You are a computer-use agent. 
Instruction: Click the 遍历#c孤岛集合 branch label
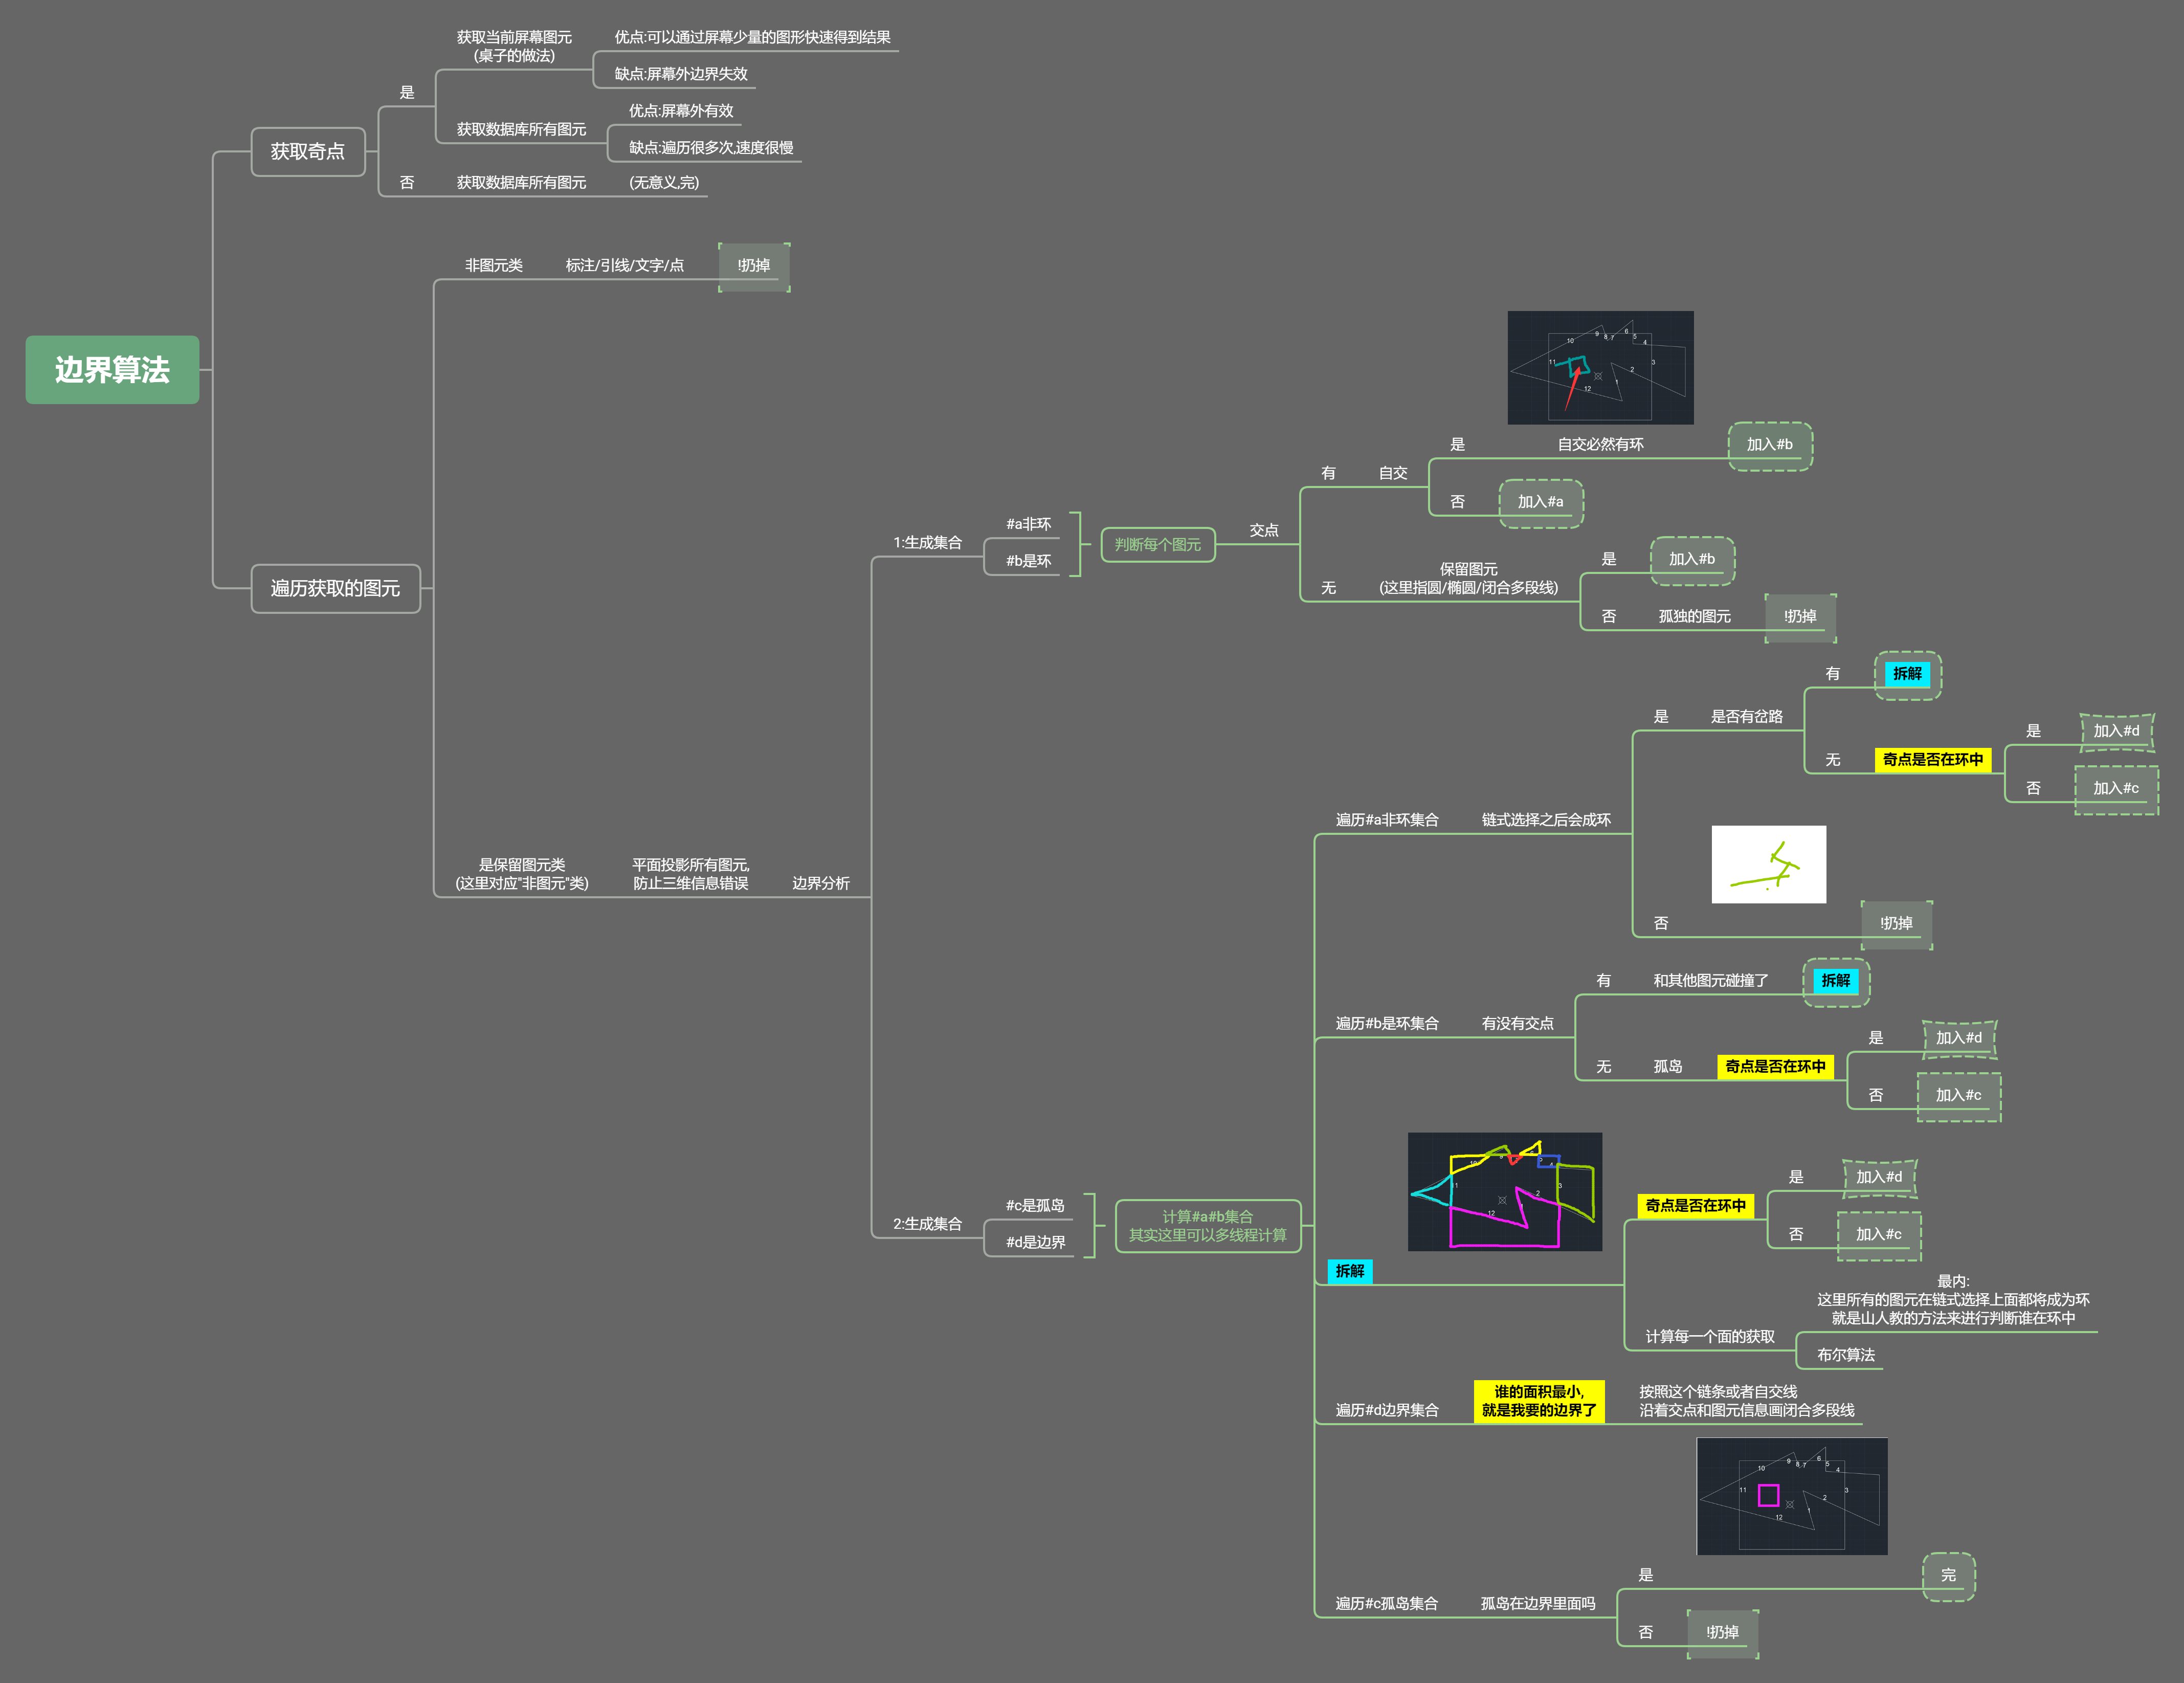(1386, 1603)
